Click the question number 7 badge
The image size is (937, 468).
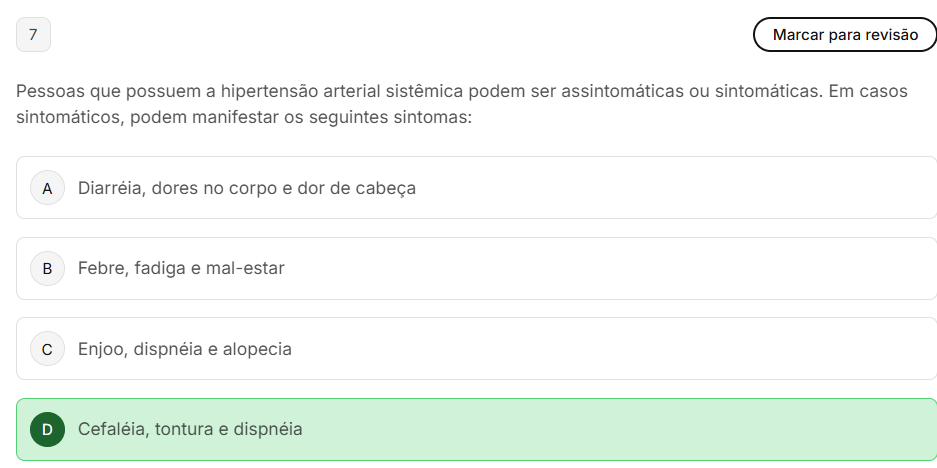pos(33,35)
